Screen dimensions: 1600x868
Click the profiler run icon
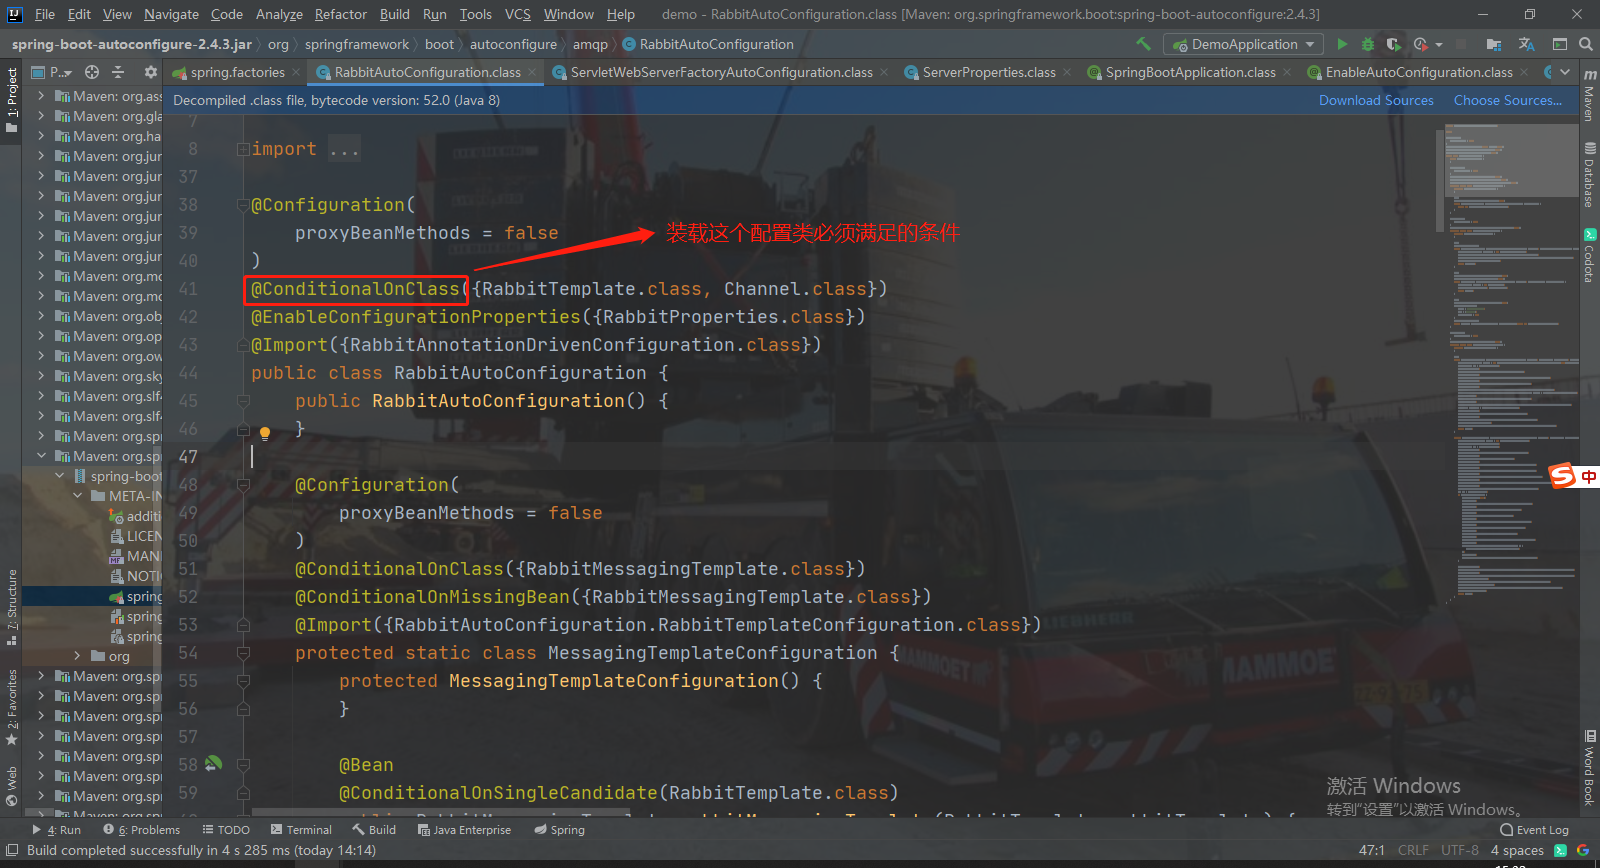click(1420, 44)
